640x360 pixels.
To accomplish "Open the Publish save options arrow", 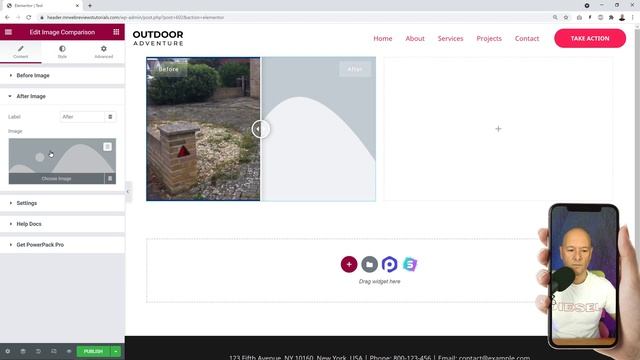I will (x=116, y=351).
